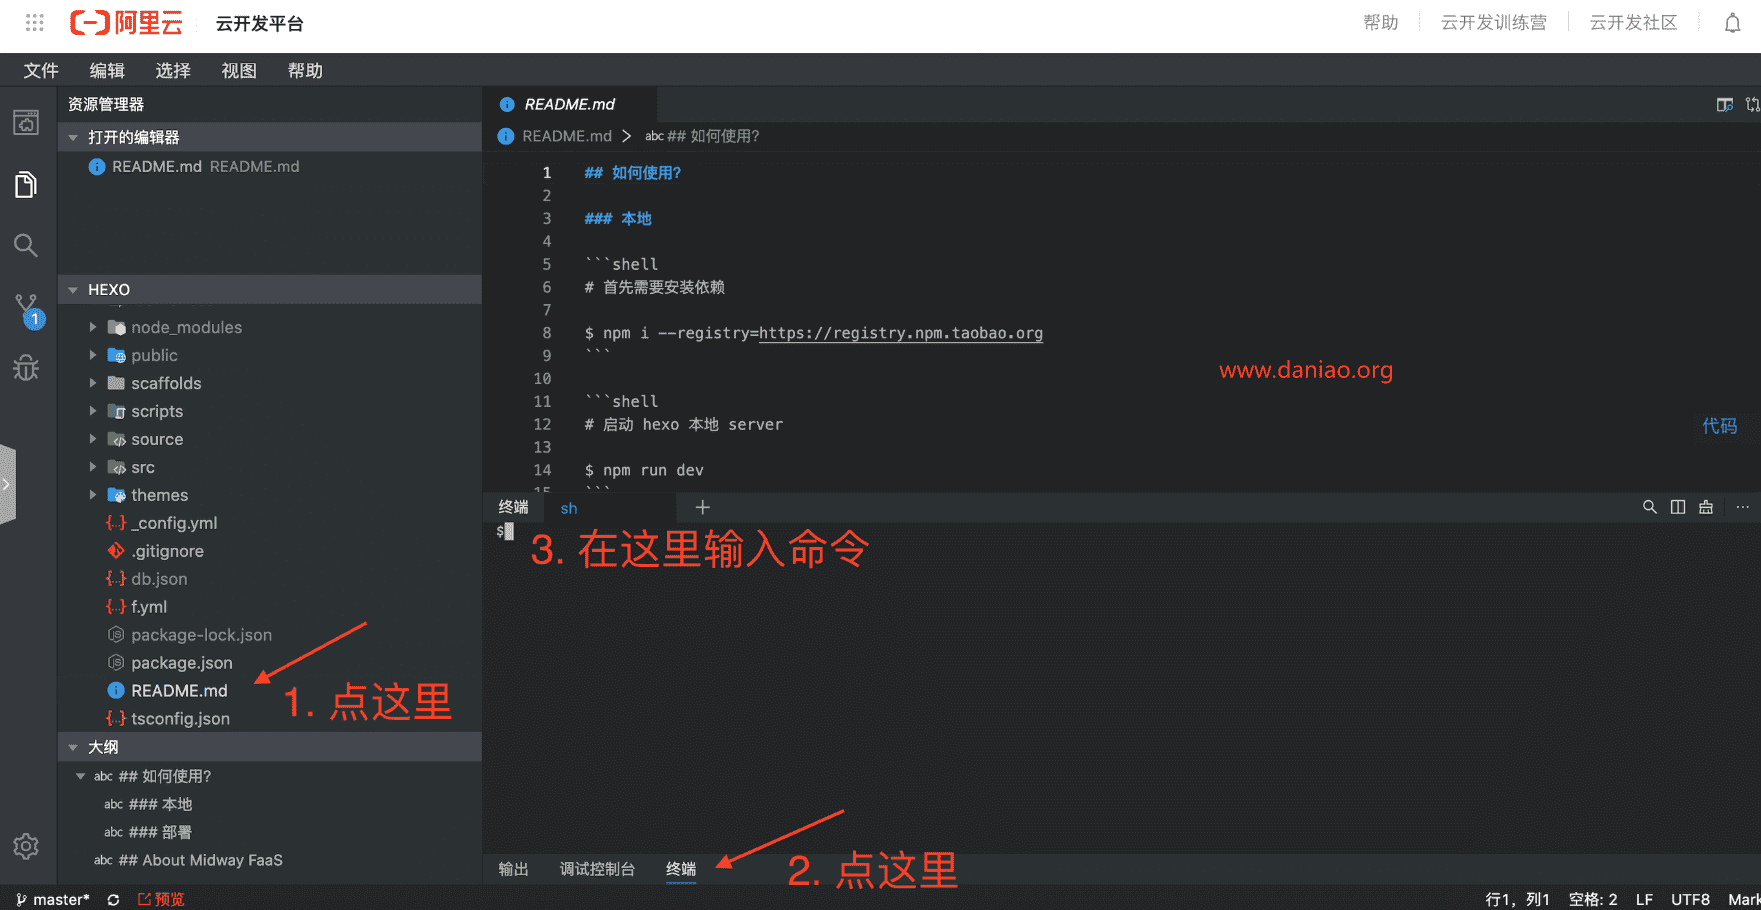Open the 选择 menu
Image resolution: width=1761 pixels, height=910 pixels.
pyautogui.click(x=173, y=70)
